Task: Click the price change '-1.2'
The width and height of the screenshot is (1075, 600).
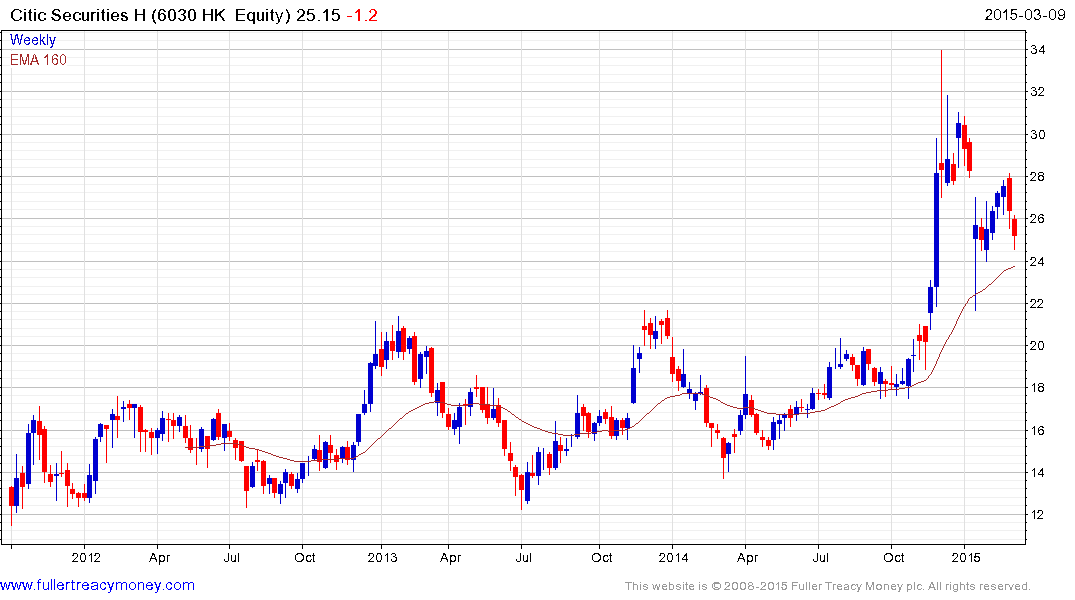Action: click(362, 15)
